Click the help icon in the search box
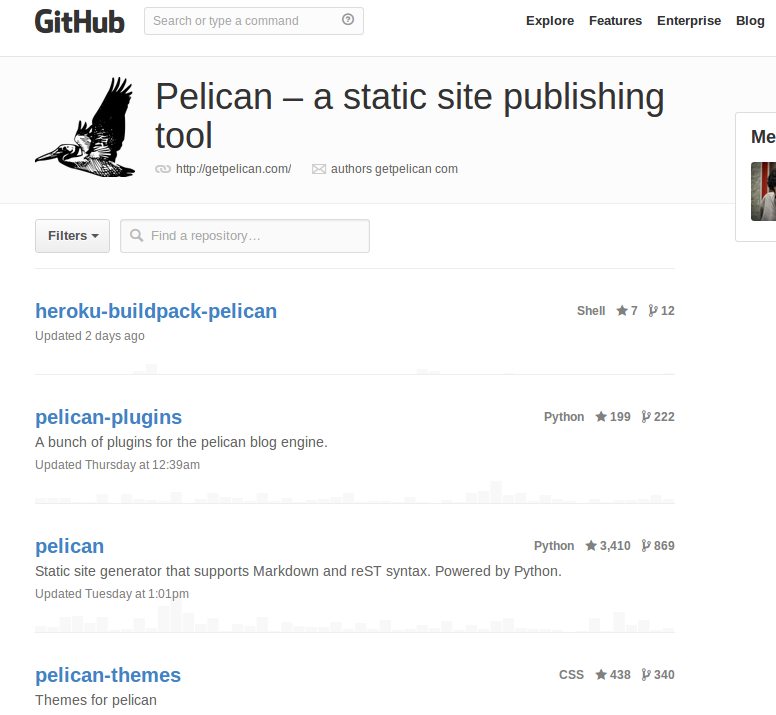The image size is (776, 715). [348, 20]
